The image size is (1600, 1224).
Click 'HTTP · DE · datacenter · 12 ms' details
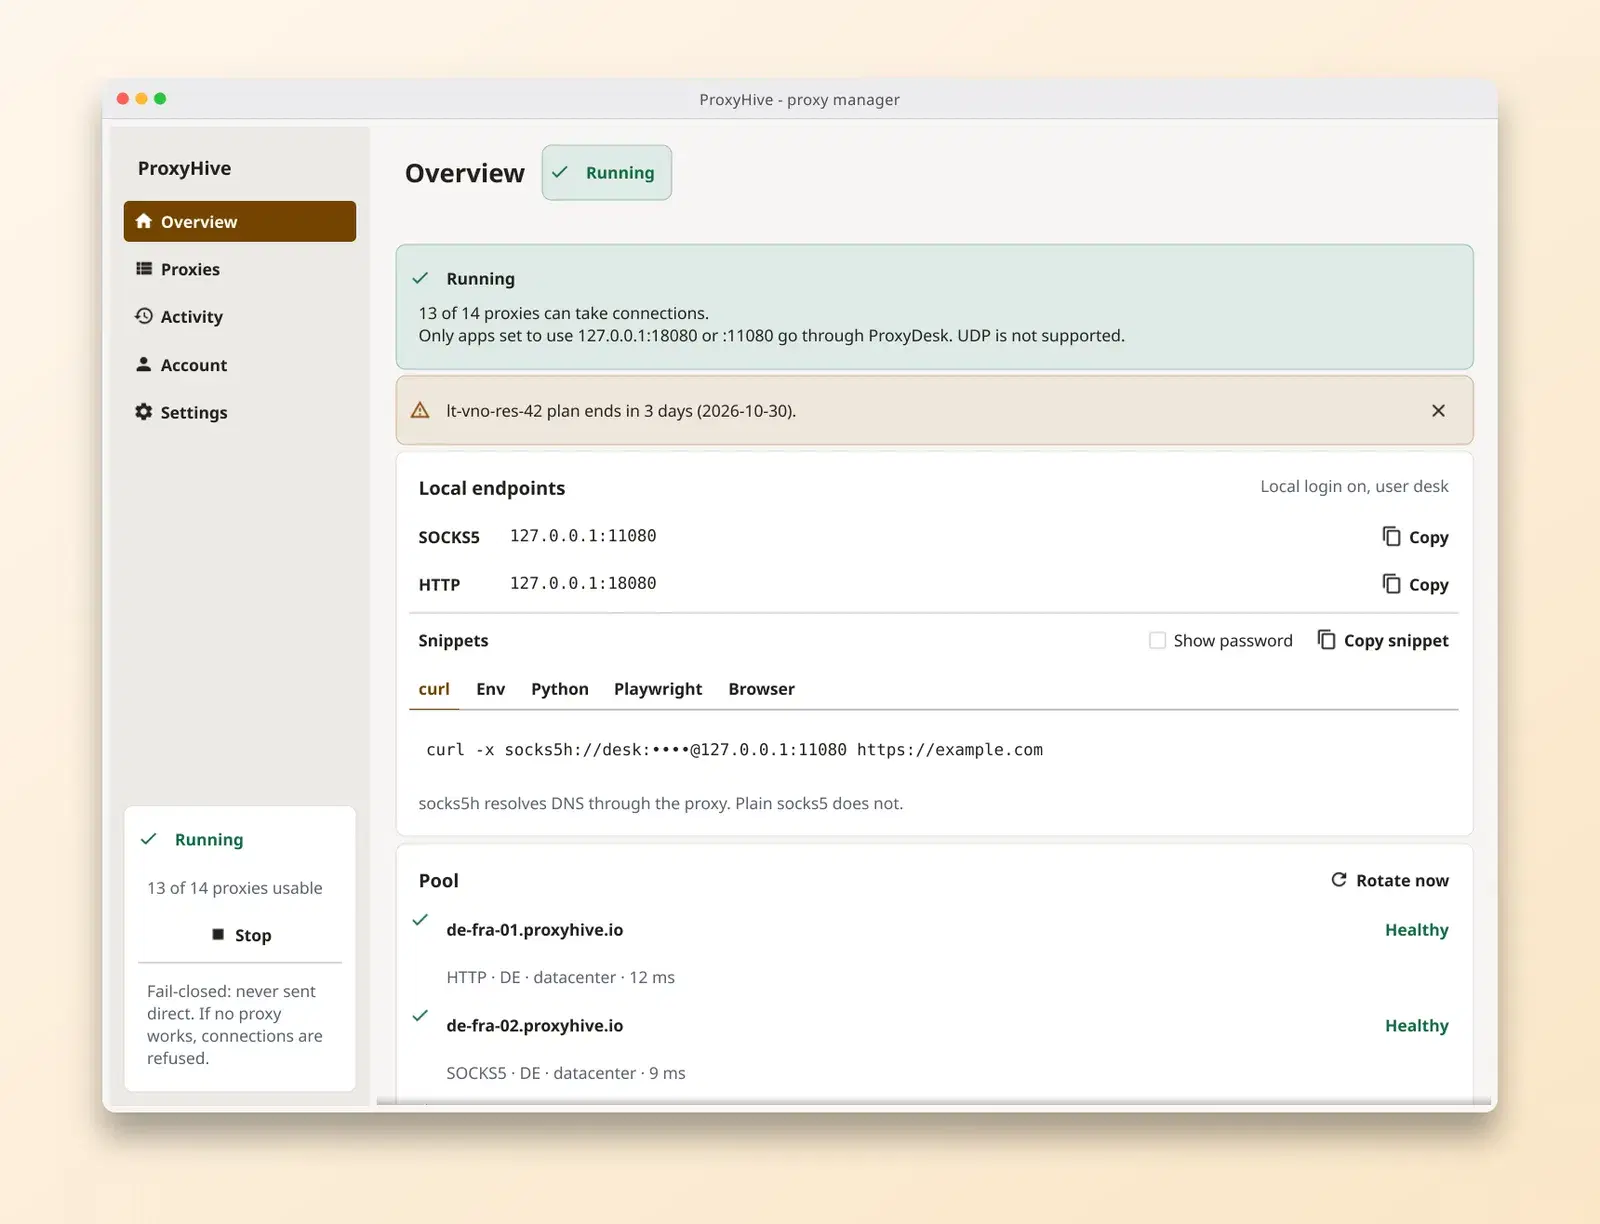click(560, 977)
